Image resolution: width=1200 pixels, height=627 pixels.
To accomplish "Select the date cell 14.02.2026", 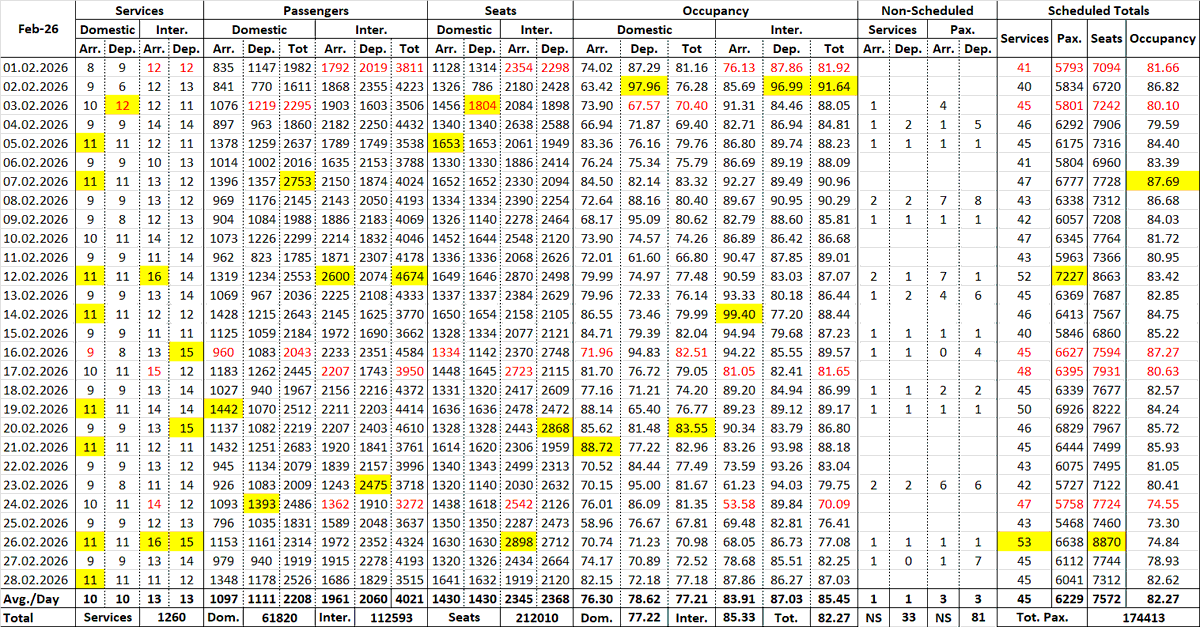I will coord(38,313).
